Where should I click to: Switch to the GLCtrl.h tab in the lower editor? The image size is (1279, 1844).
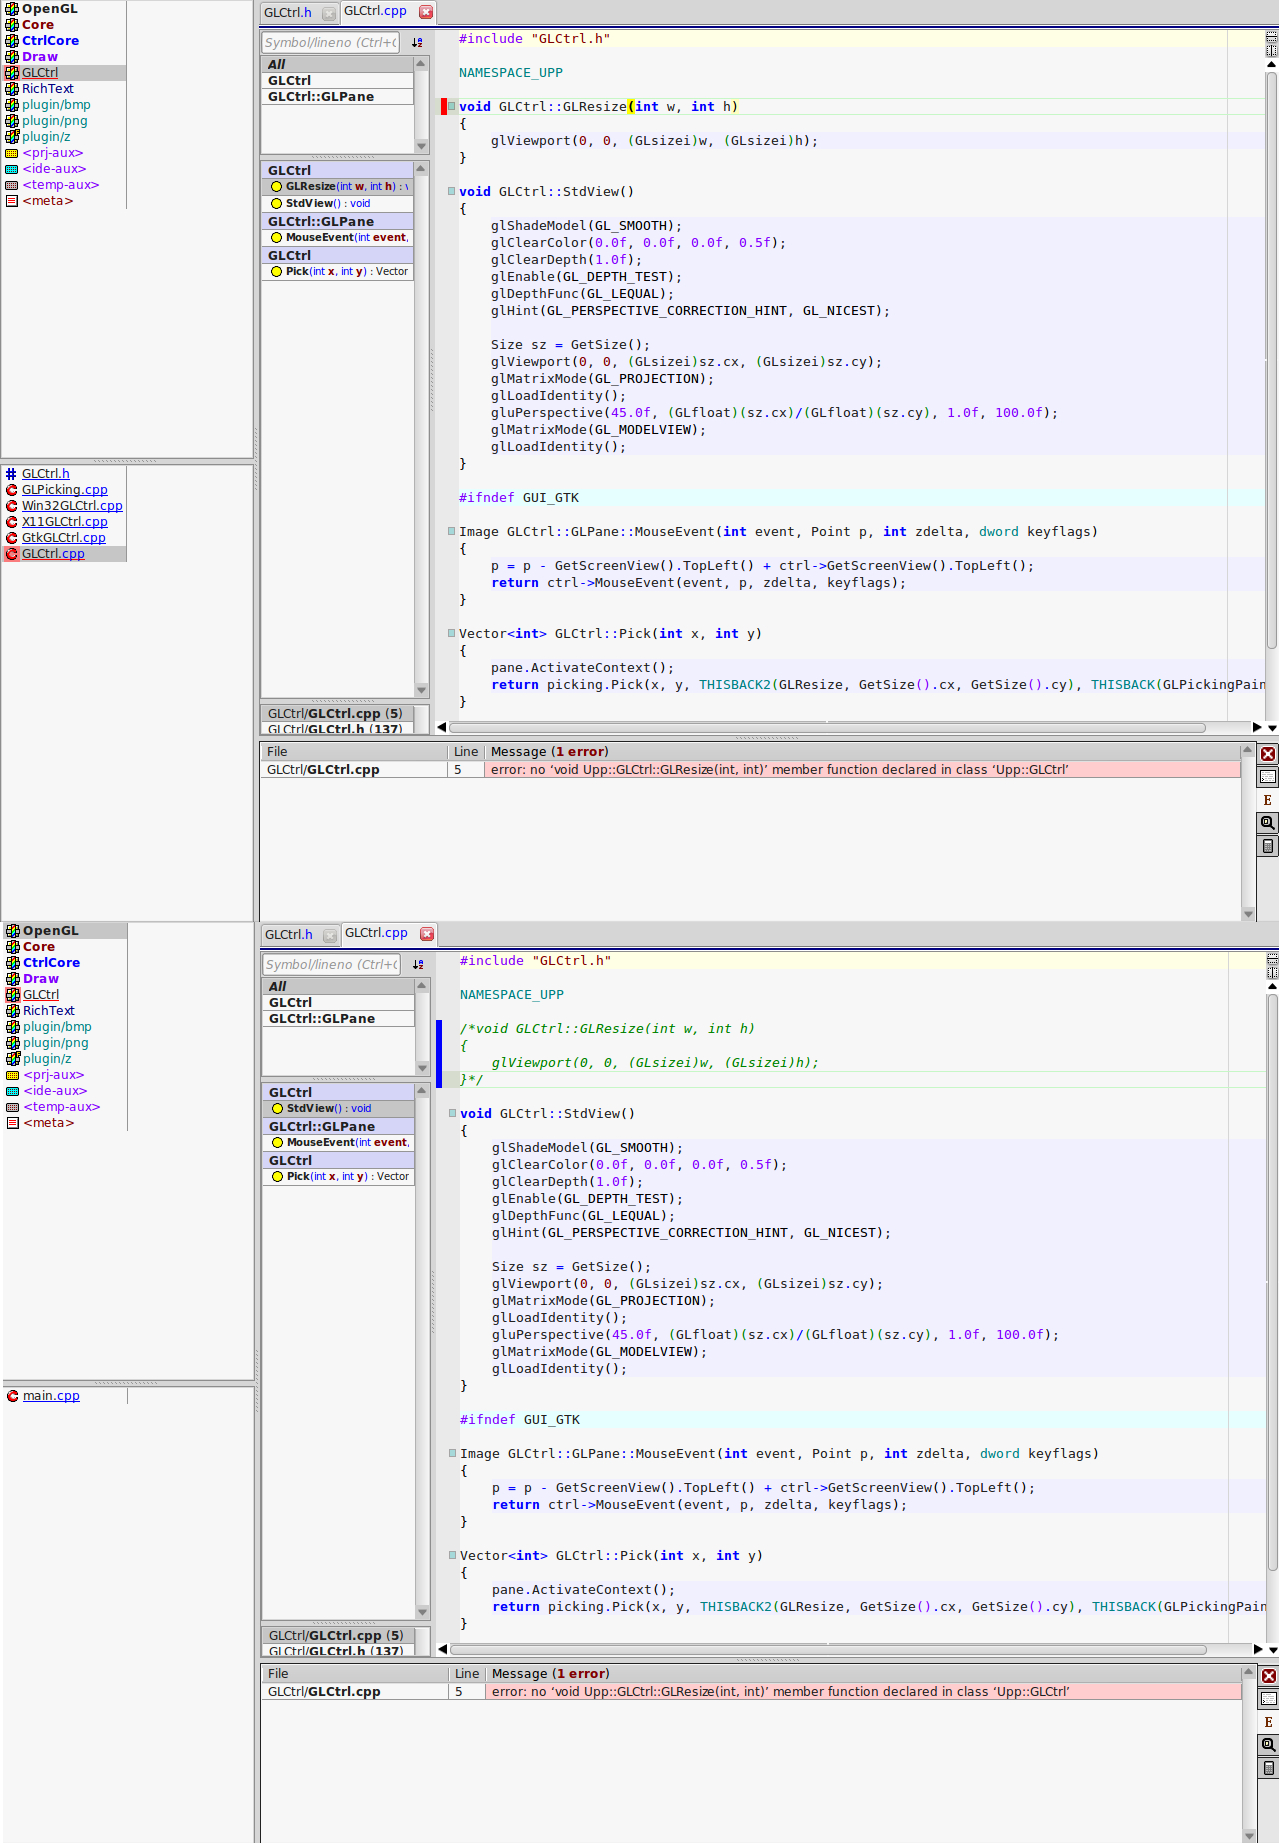click(289, 935)
